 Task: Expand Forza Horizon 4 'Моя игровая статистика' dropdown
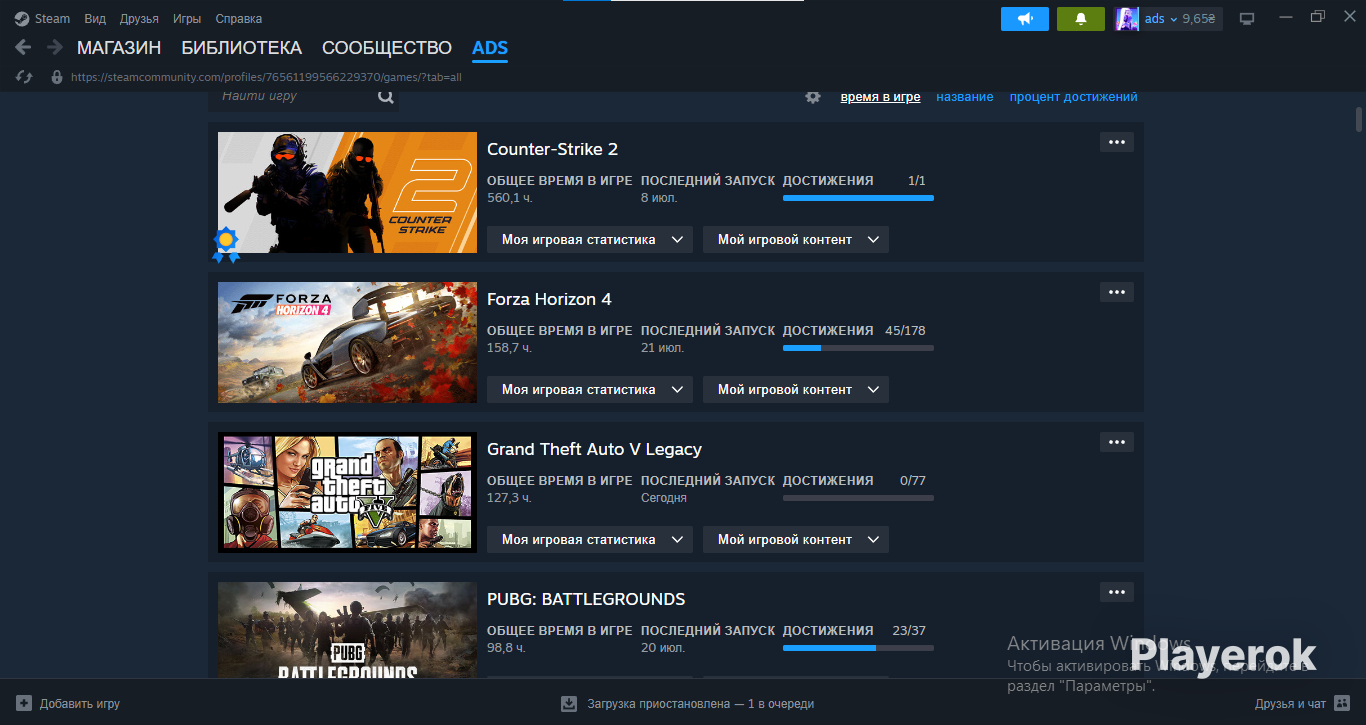(590, 390)
